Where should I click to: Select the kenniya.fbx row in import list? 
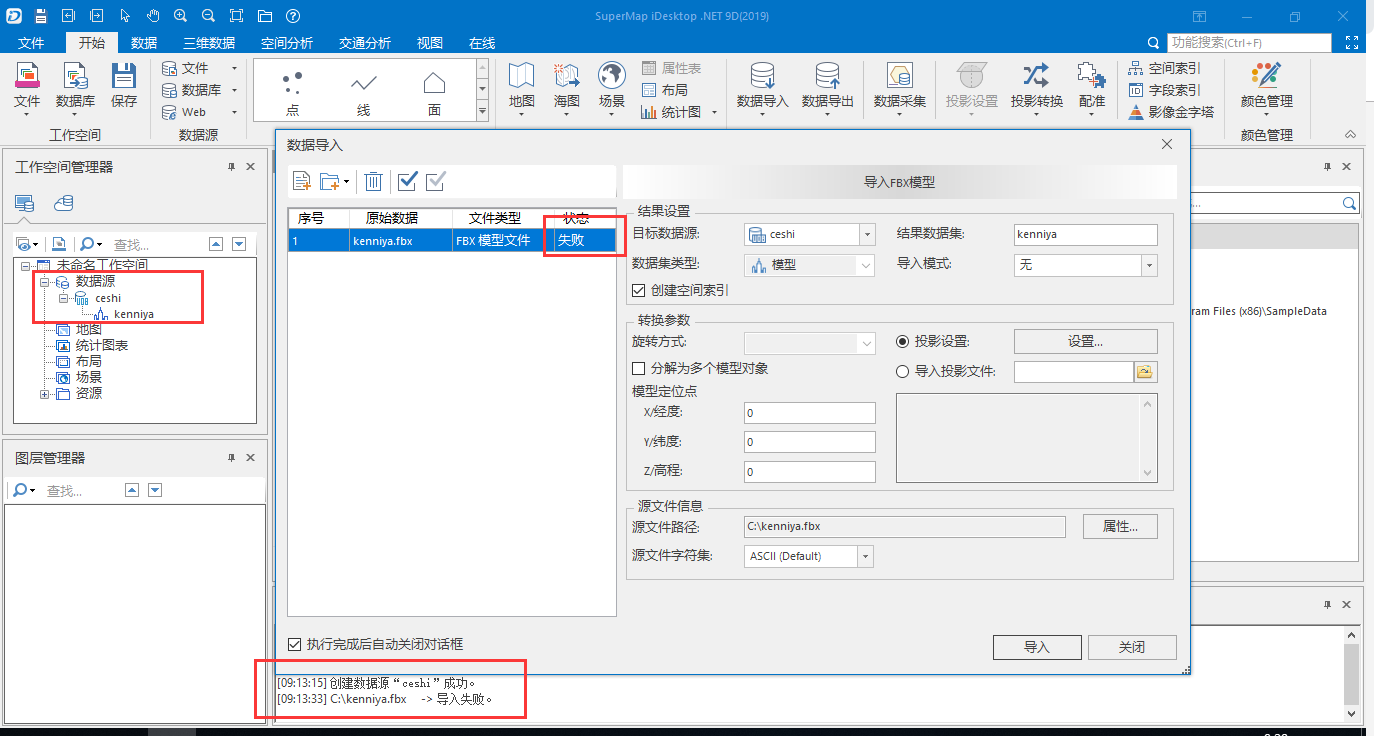click(x=452, y=240)
